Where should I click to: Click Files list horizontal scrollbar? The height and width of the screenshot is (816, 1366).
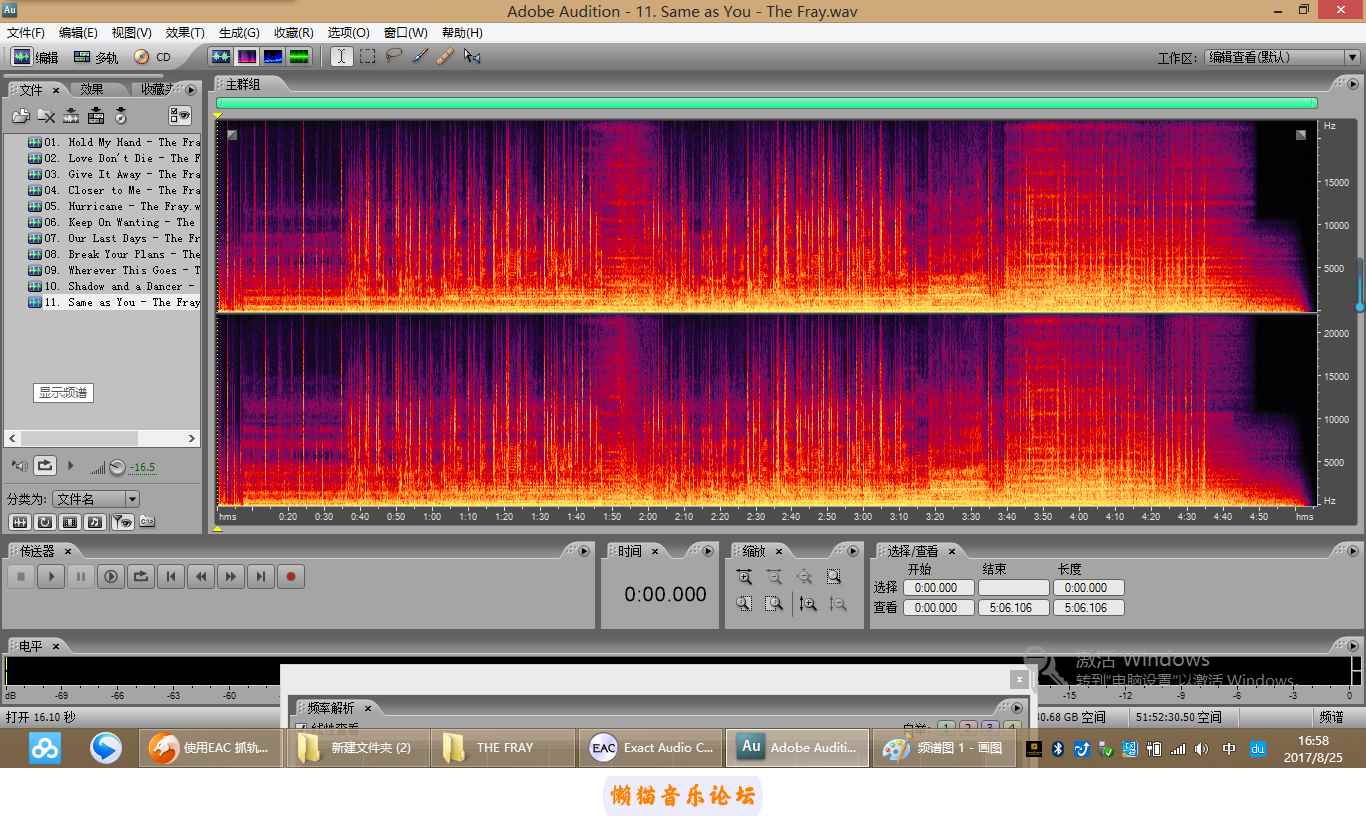102,438
